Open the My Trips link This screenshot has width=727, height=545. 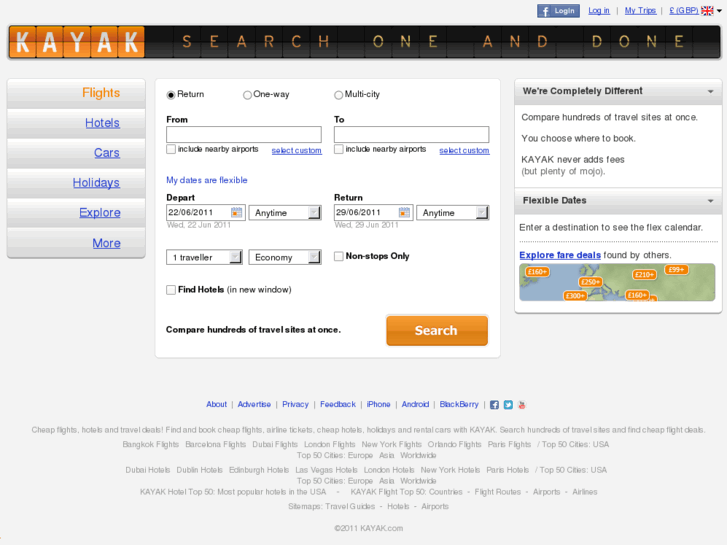[x=640, y=11]
